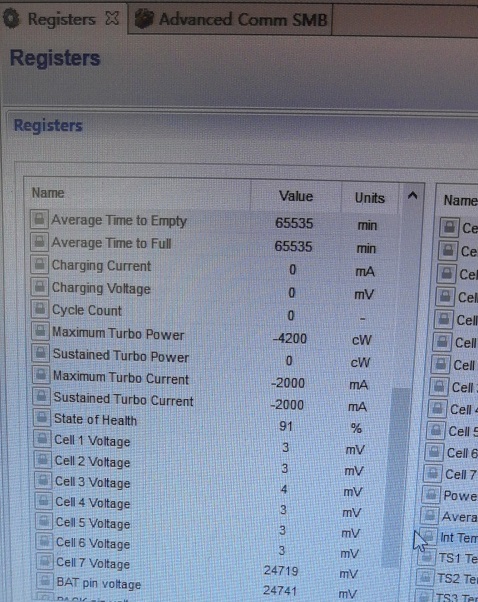Click lock icon beside Power row in right table

pos(431,494)
